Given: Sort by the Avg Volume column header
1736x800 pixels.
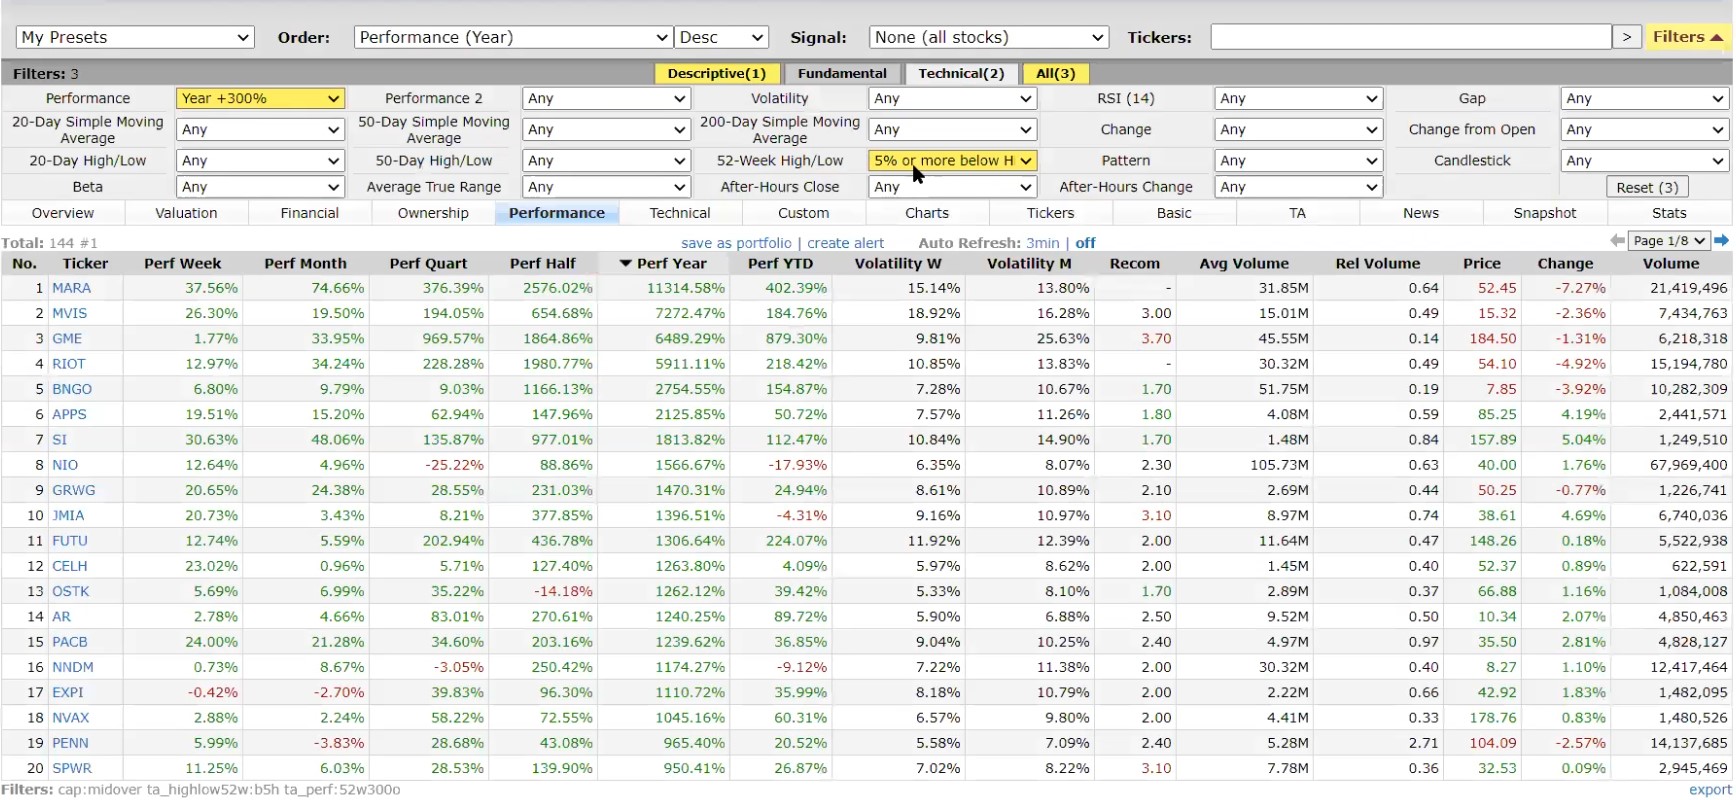Looking at the screenshot, I should coord(1244,263).
